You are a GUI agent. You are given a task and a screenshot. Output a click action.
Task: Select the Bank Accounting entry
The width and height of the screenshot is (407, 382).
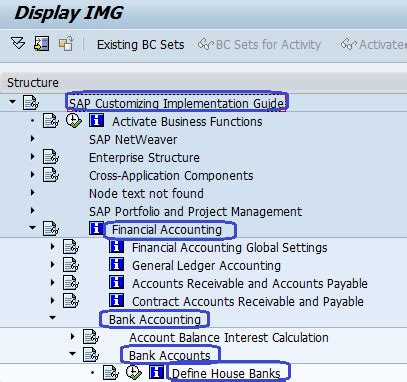click(x=155, y=320)
